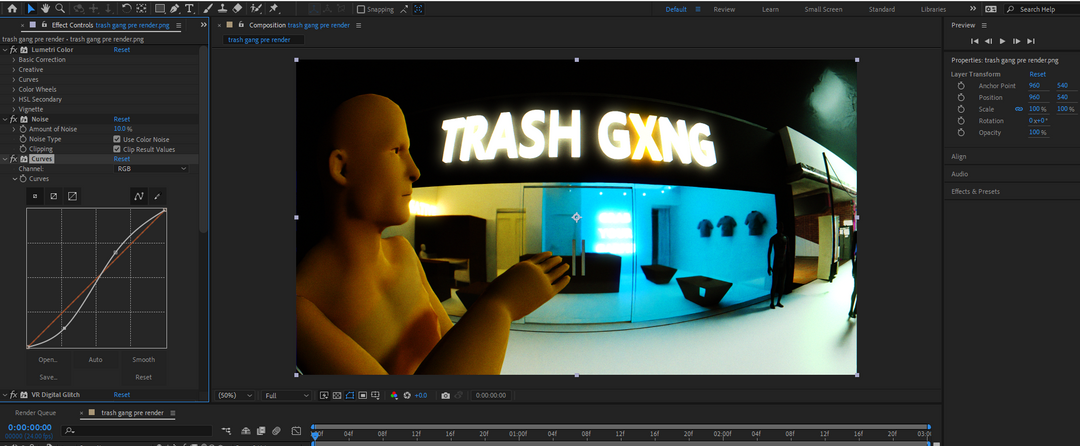Screen dimensions: 1080x446
Task: Take snapshot with camera icon
Action: (445, 395)
